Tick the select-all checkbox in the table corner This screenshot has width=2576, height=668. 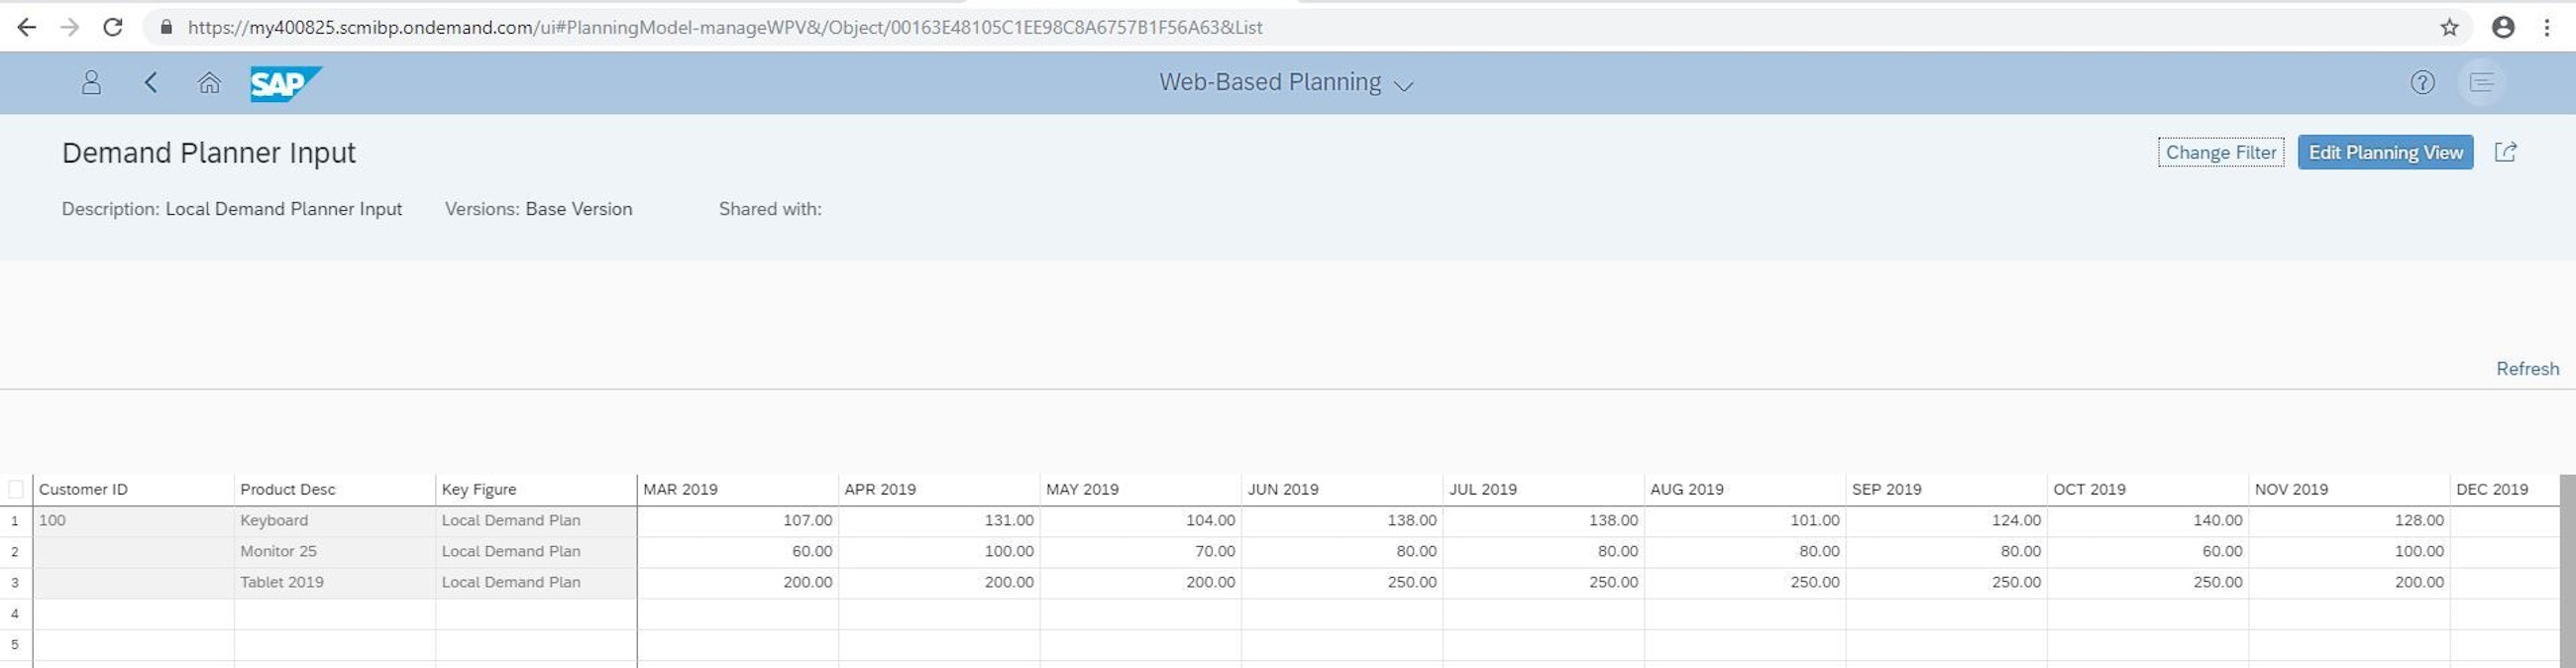pyautogui.click(x=16, y=489)
